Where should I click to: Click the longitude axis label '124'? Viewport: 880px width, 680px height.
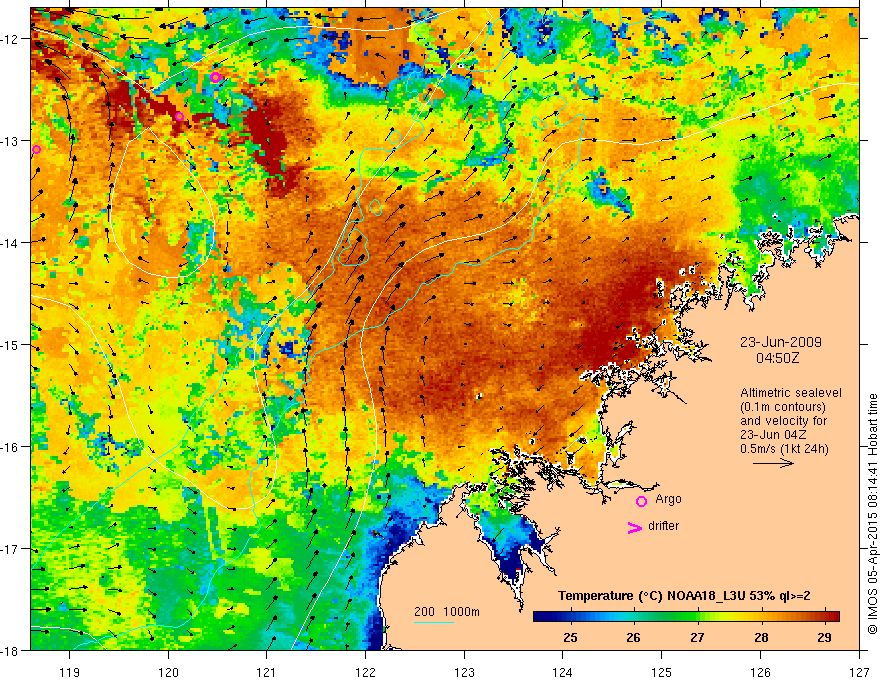tap(563, 672)
